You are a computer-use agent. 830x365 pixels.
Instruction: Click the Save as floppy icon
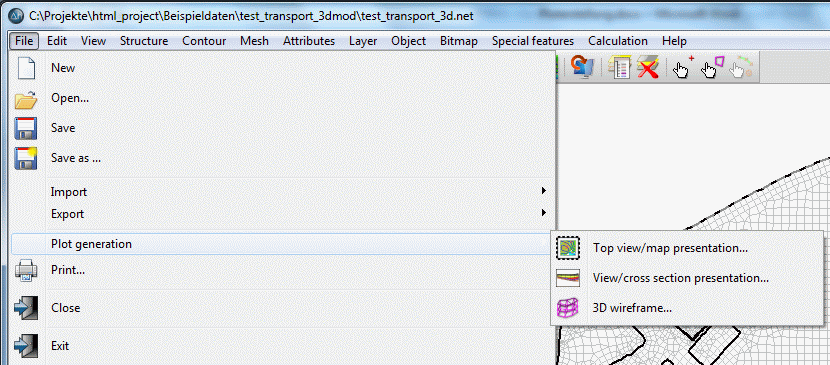[26, 158]
